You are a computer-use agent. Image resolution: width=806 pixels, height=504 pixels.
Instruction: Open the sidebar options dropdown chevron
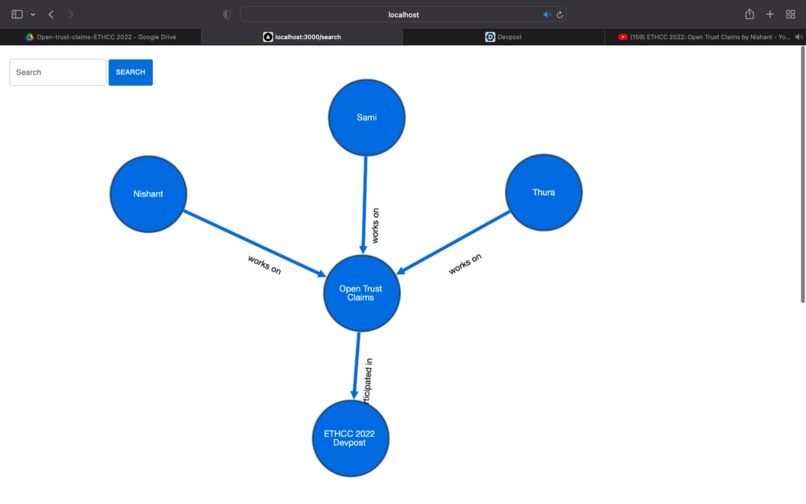[33, 15]
